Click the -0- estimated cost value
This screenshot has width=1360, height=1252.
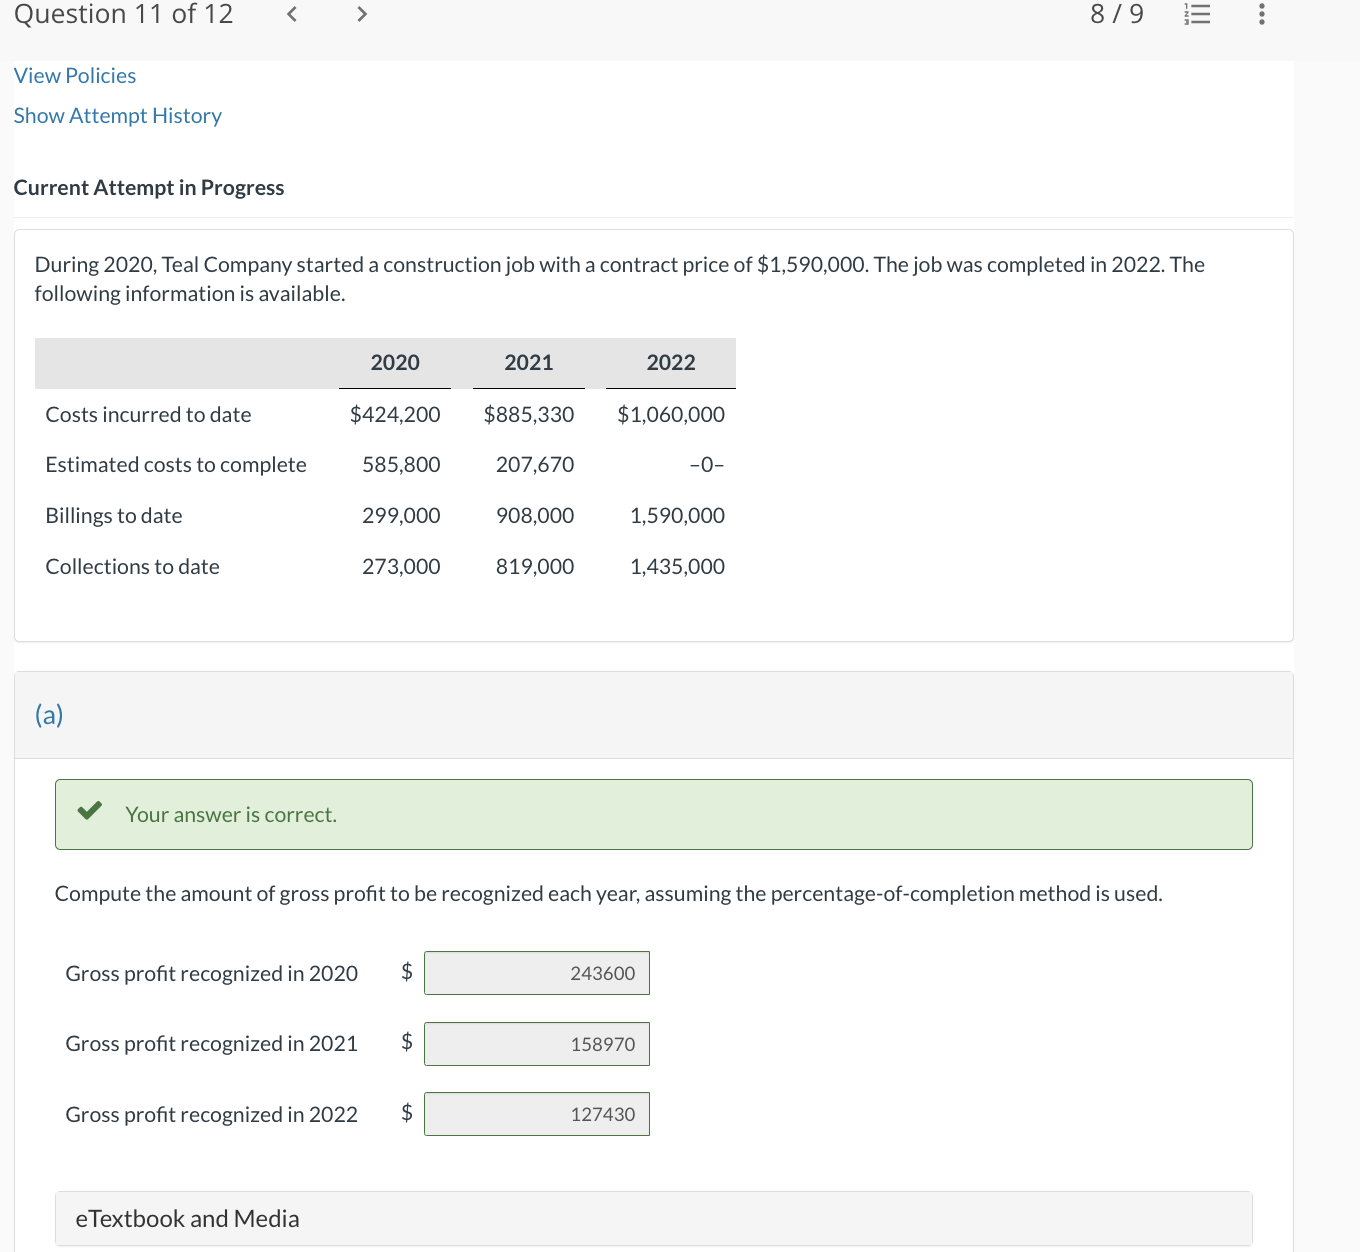tap(707, 465)
